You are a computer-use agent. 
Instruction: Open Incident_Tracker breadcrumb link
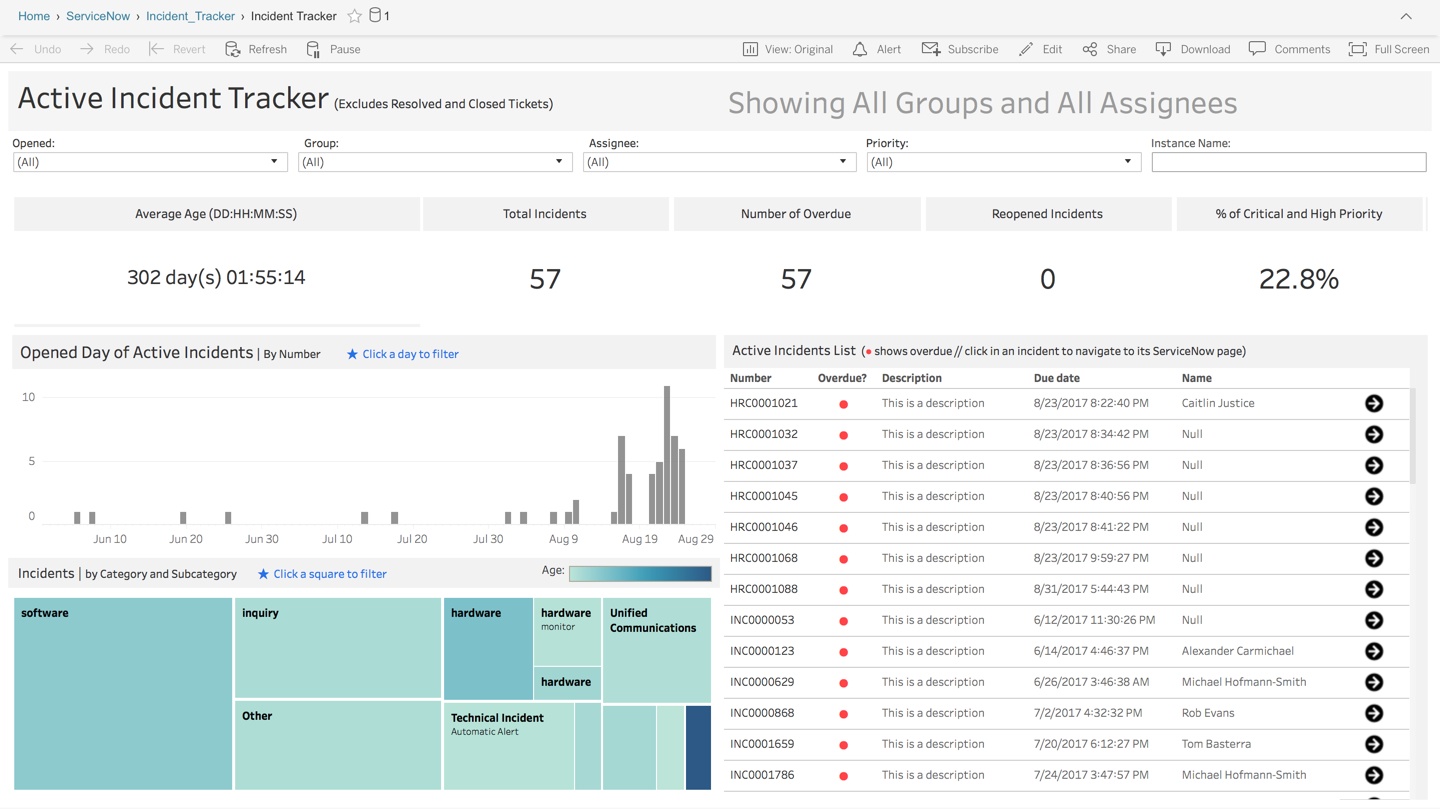[190, 16]
